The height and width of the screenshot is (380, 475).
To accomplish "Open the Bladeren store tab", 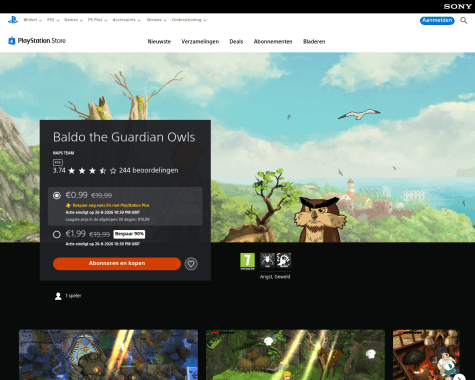I will pyautogui.click(x=314, y=42).
